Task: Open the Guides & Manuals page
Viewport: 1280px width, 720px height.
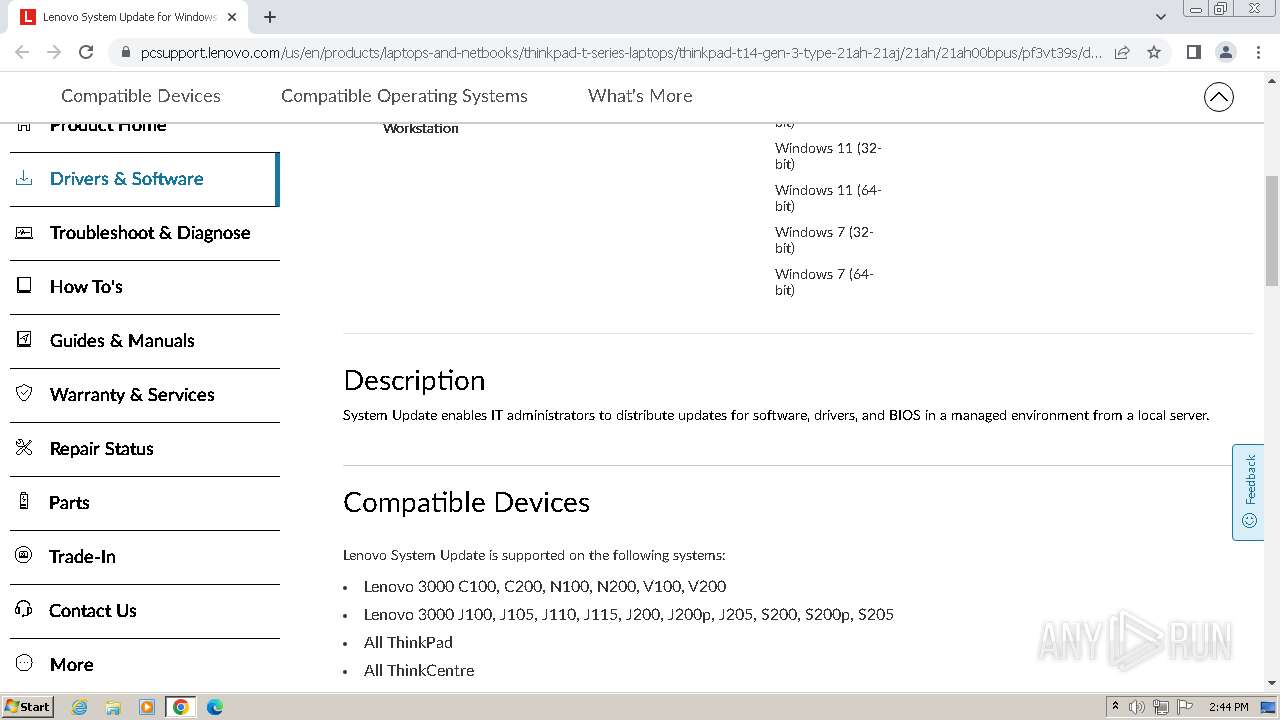Action: pyautogui.click(x=122, y=340)
